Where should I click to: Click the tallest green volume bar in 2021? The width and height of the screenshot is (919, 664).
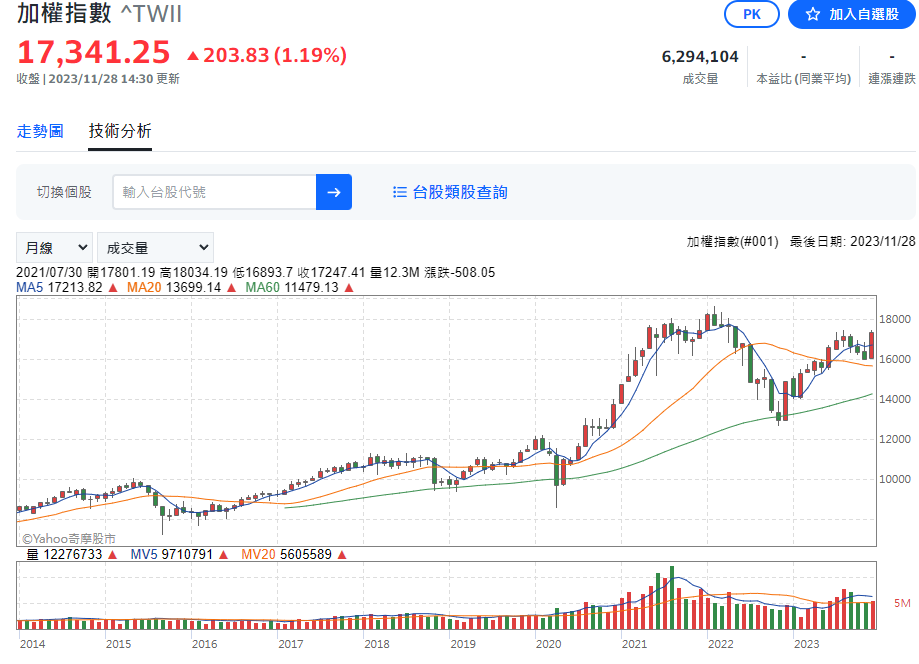point(672,597)
